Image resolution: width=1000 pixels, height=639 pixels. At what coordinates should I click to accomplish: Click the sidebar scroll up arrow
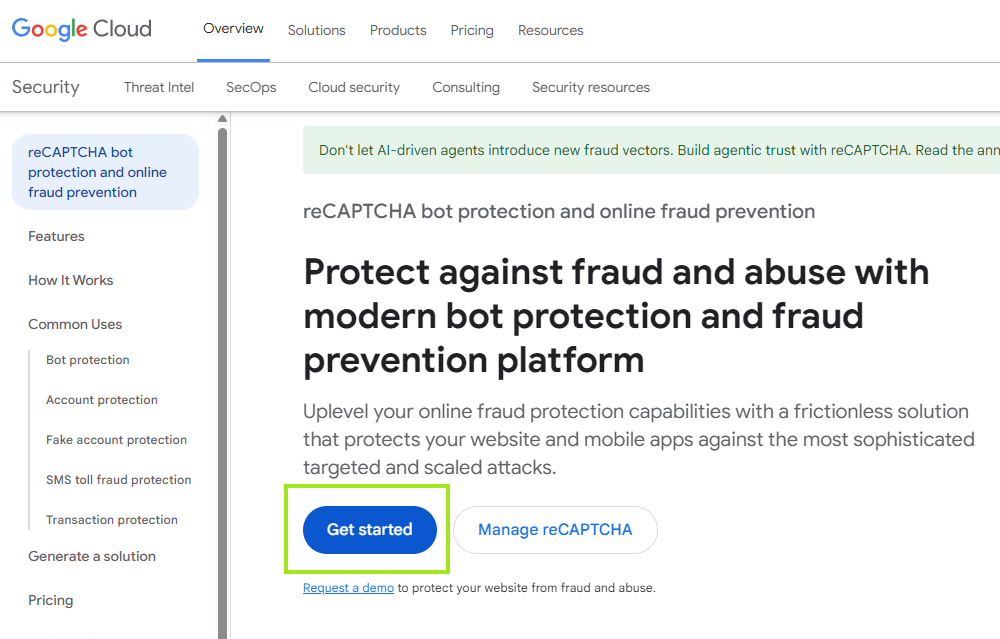point(222,119)
